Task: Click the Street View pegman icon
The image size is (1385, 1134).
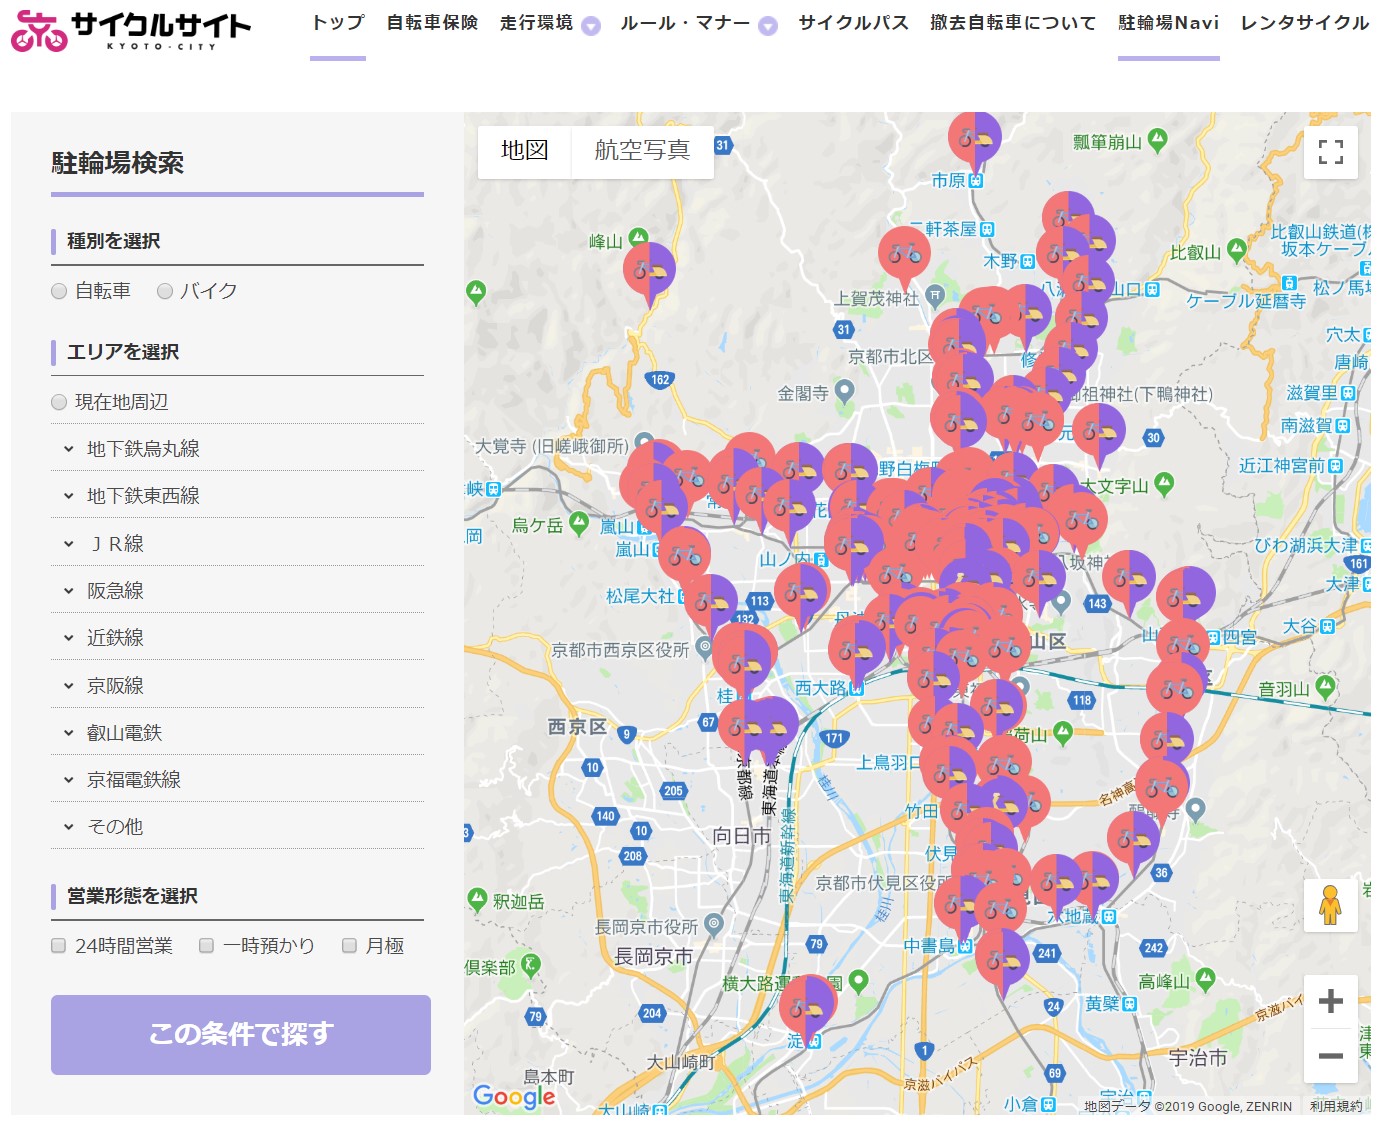Action: click(x=1329, y=905)
